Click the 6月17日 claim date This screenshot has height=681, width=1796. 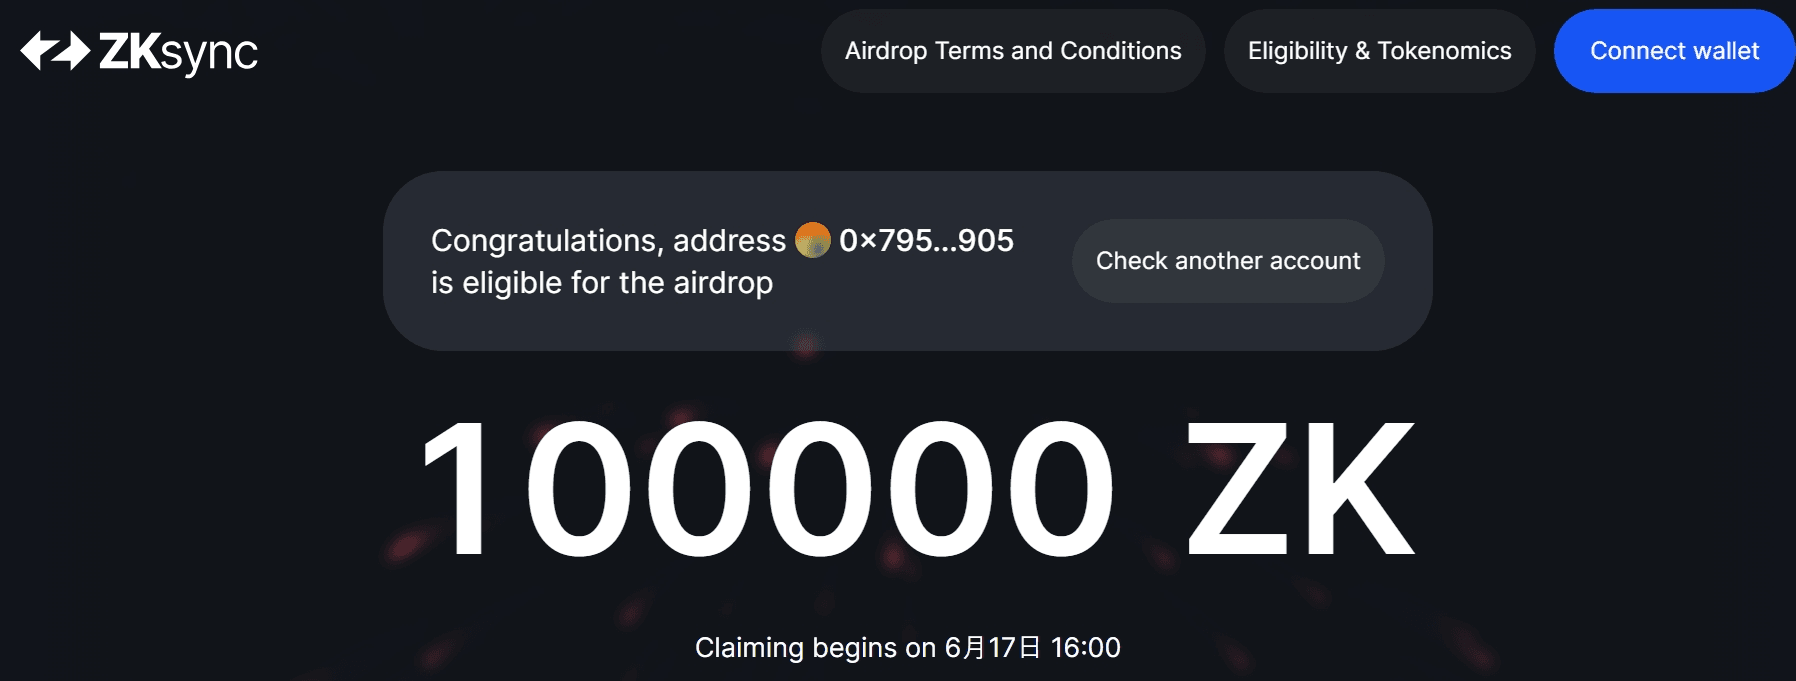(993, 648)
